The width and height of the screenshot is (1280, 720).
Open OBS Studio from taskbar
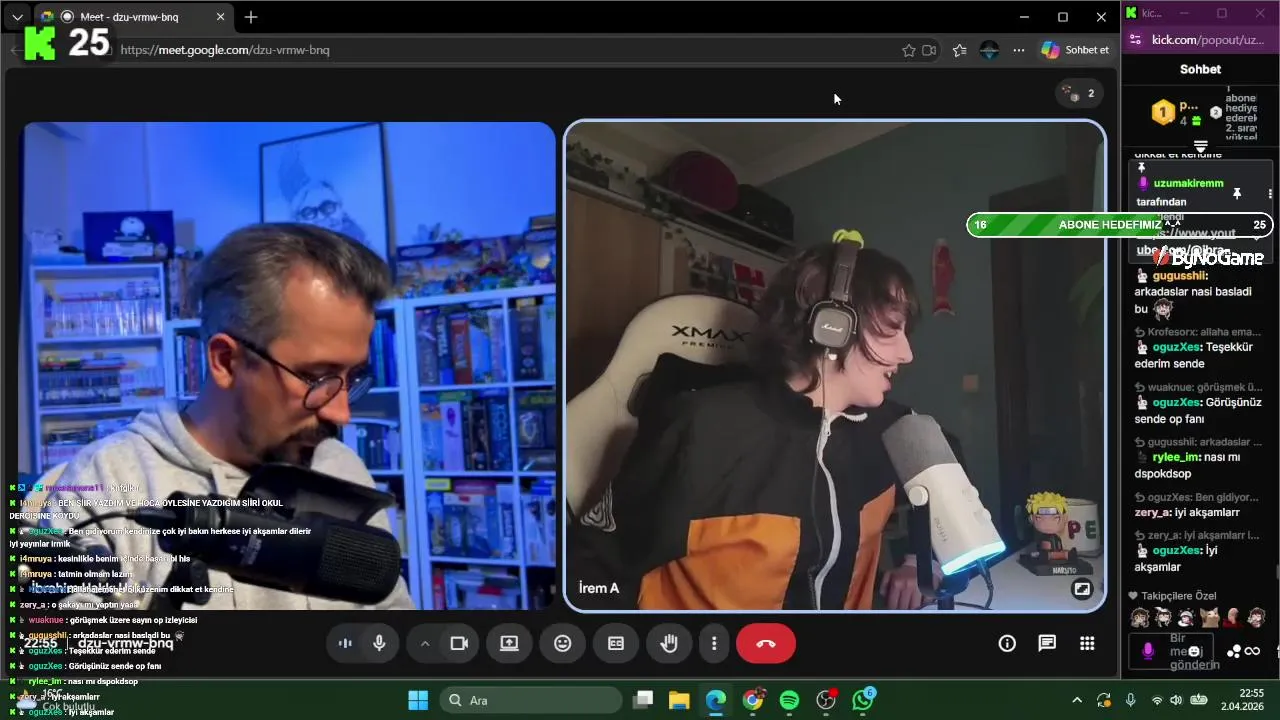pos(826,700)
